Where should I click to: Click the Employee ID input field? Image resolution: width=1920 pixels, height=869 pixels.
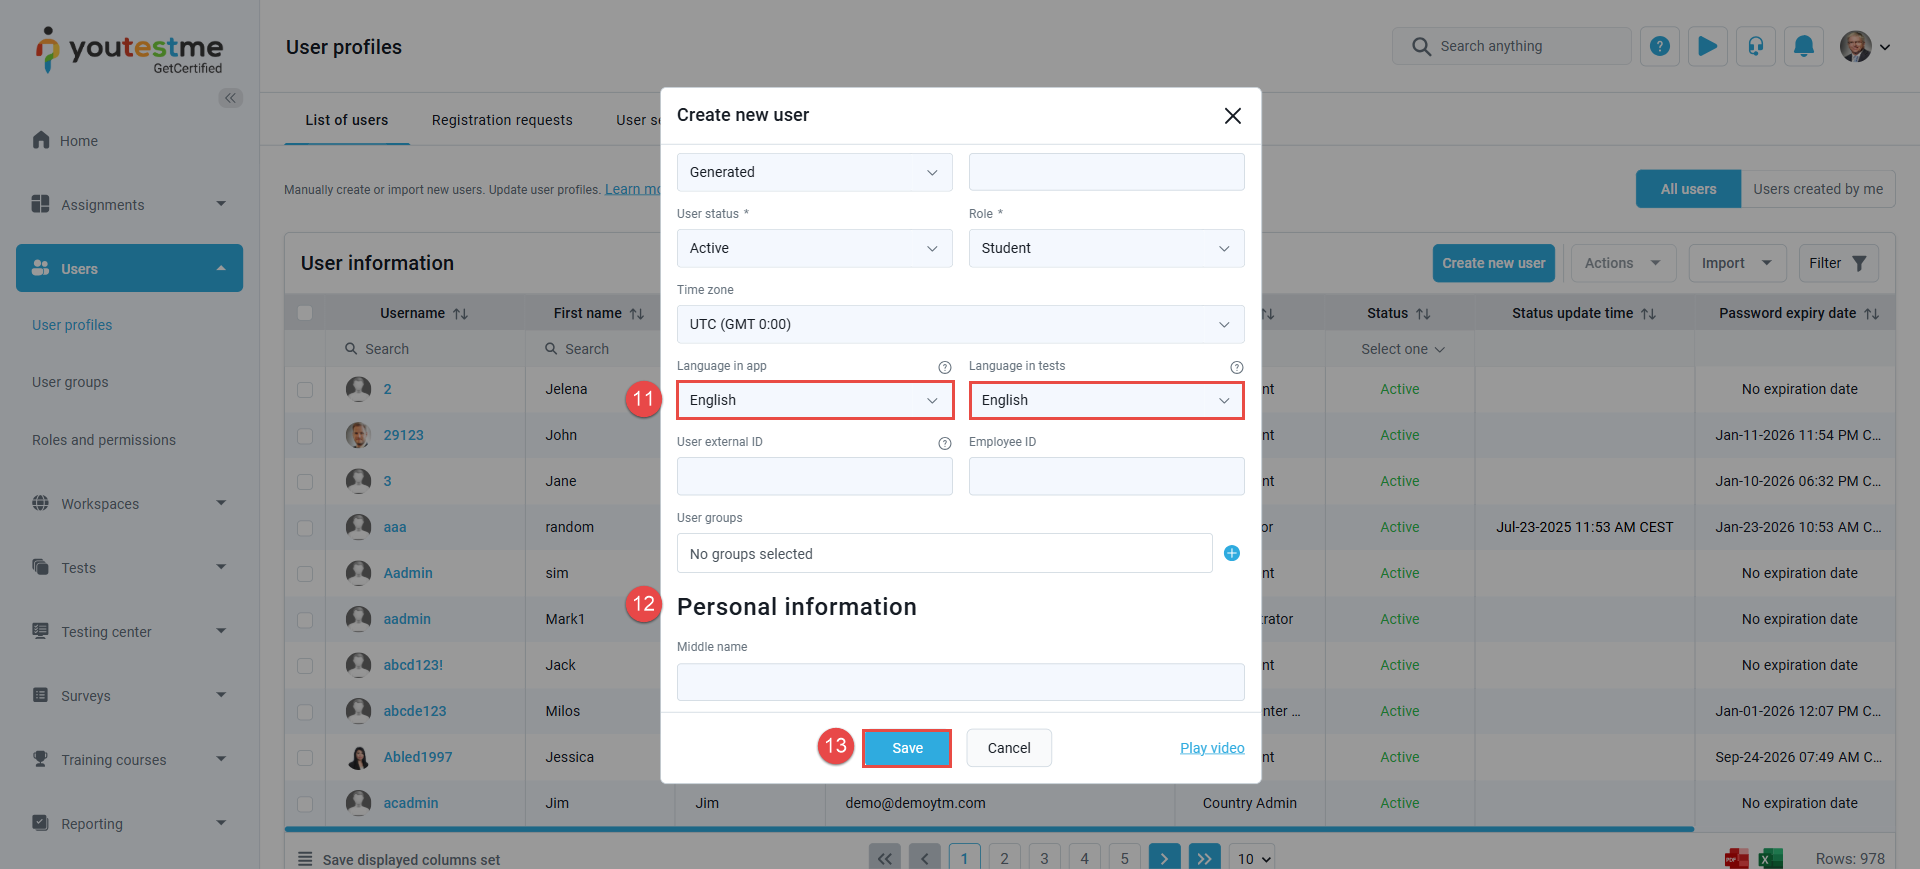pyautogui.click(x=1107, y=476)
